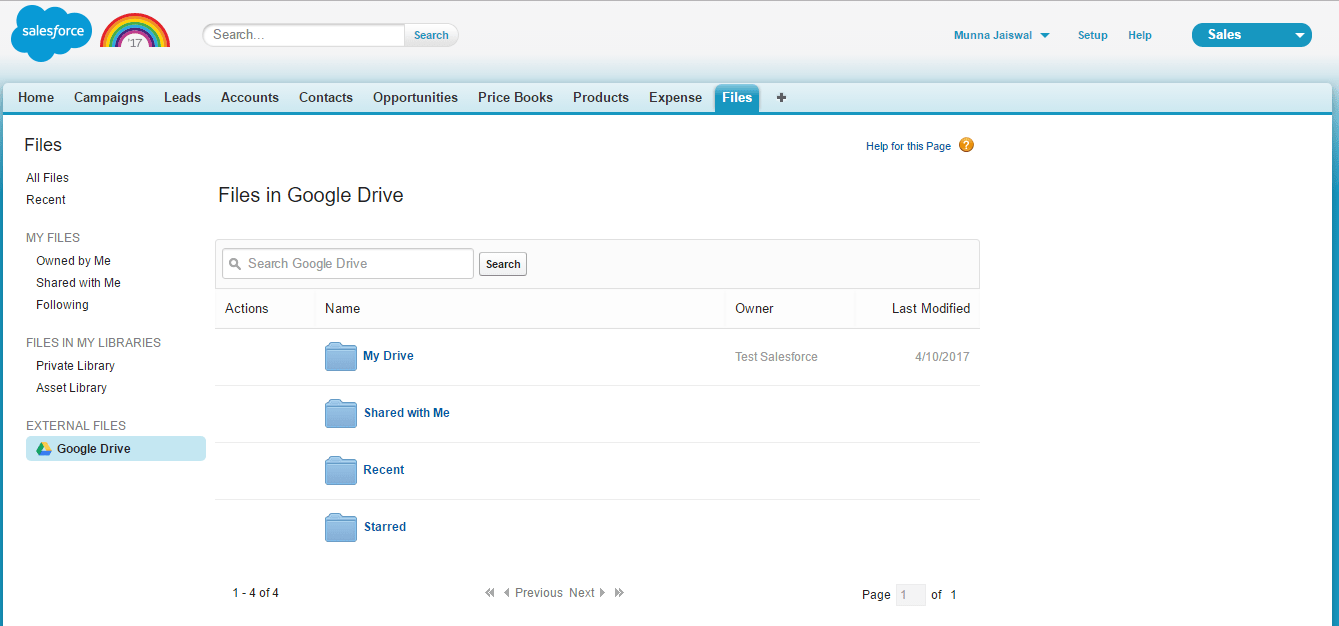Screen dimensions: 1339x626
Task: Click the 4/10/2017 modified date
Action: point(942,357)
